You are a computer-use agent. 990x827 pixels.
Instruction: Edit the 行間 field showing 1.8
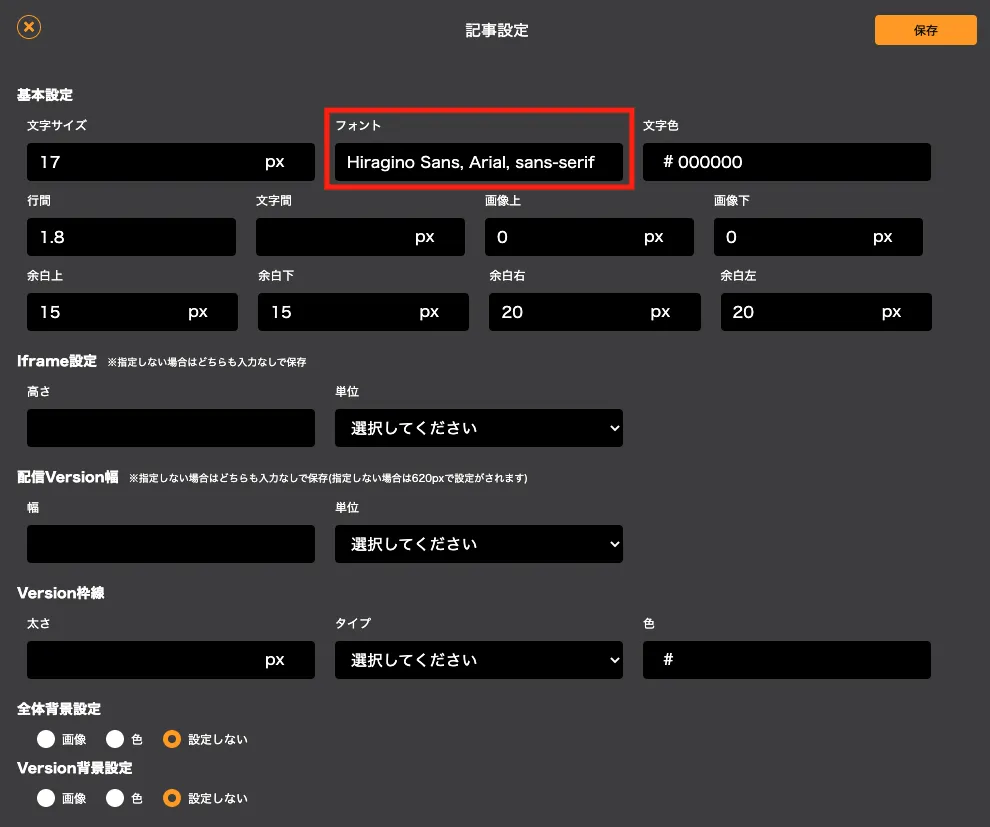click(x=131, y=237)
